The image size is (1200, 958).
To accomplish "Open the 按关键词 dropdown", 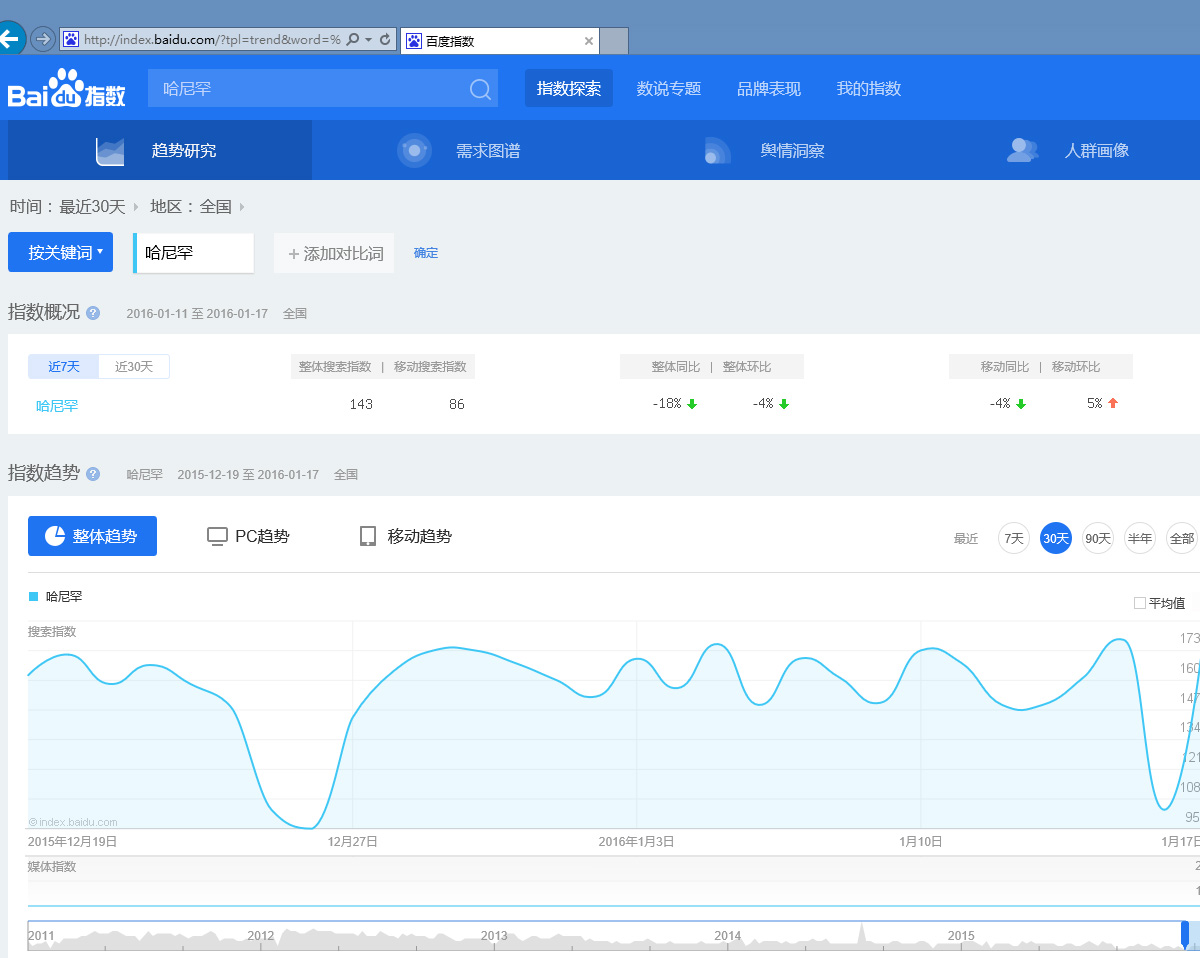I will pos(60,253).
